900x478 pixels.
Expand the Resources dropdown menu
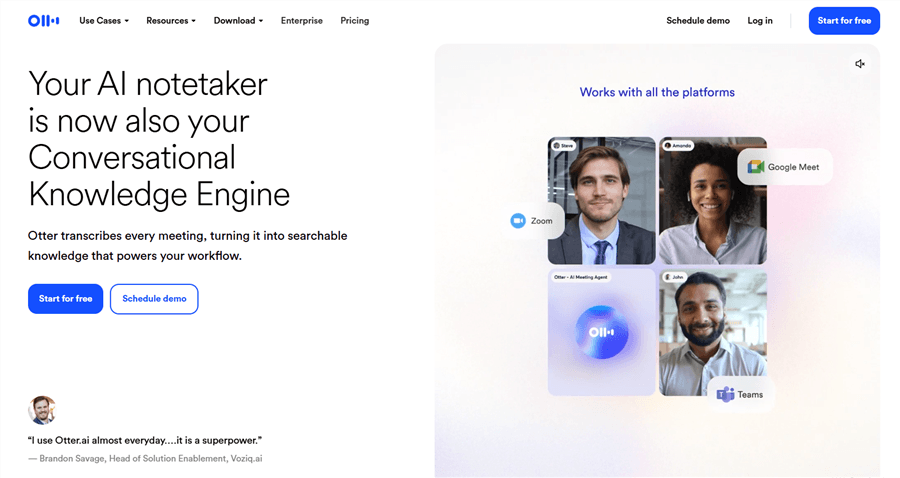pyautogui.click(x=171, y=21)
